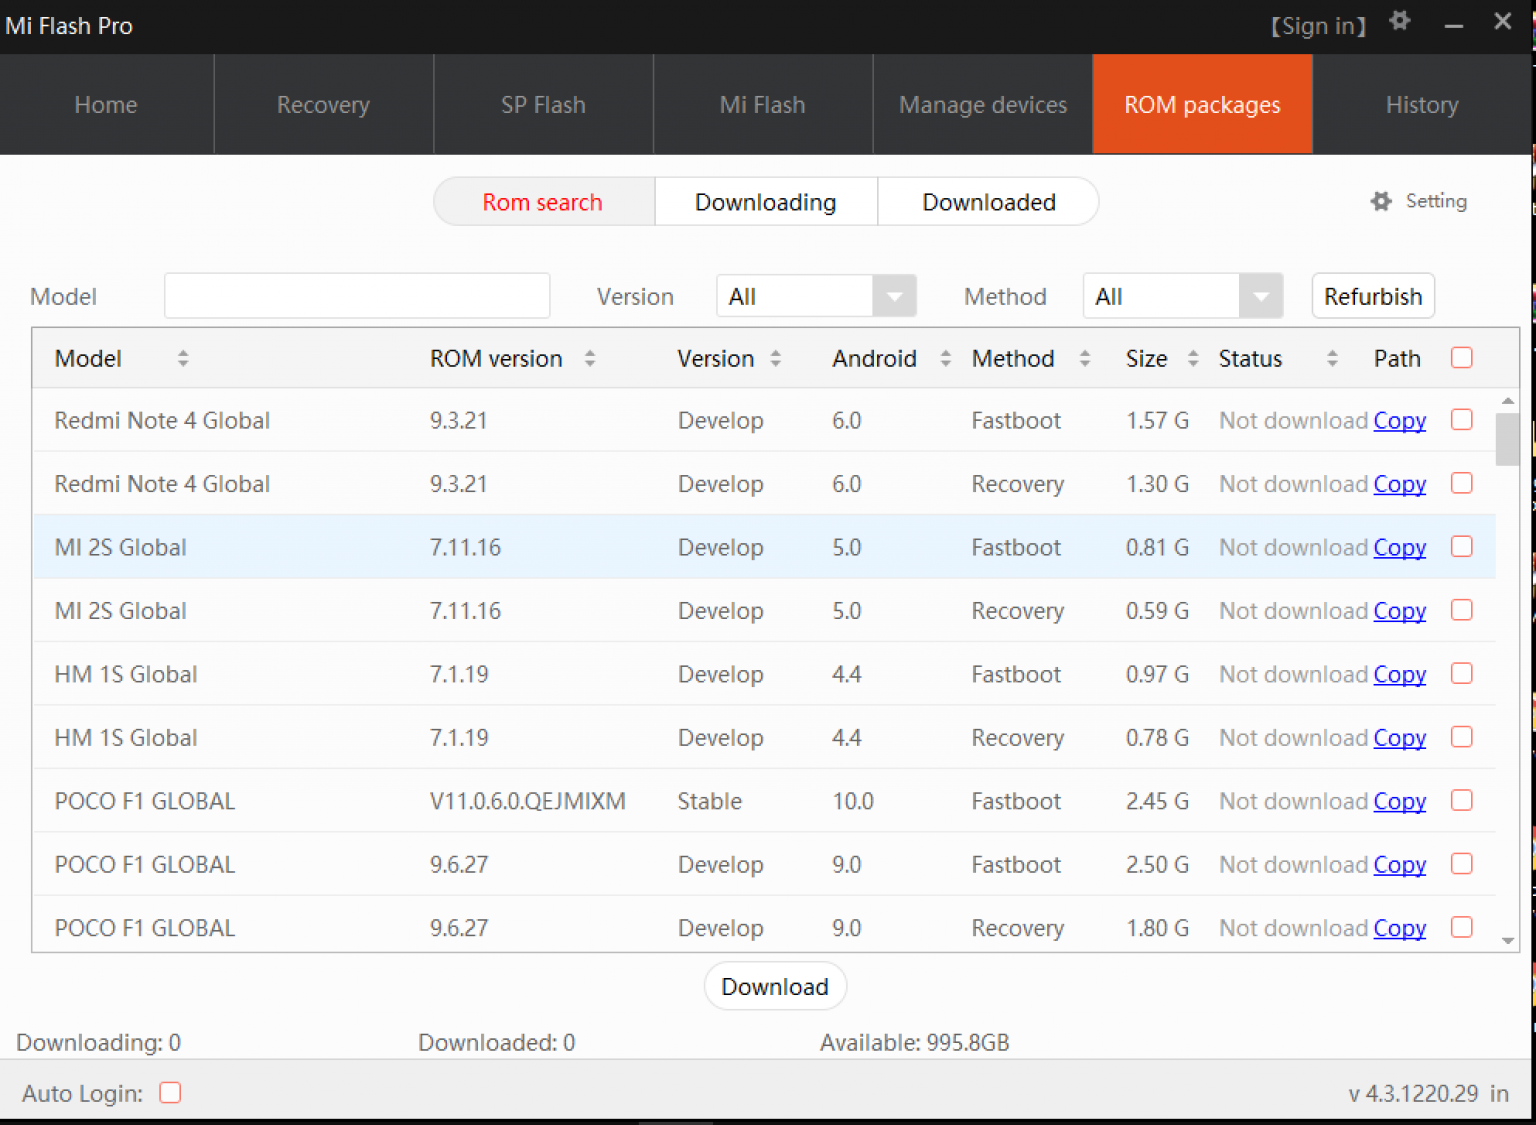Screen dimensions: 1536x1125
Task: Toggle select-all checkbox in Path header
Action: pos(1462,357)
